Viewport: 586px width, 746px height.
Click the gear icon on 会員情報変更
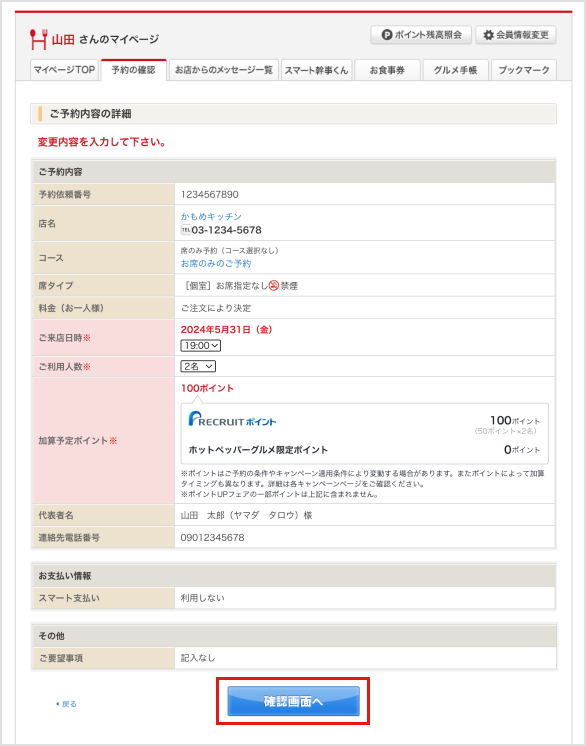488,35
